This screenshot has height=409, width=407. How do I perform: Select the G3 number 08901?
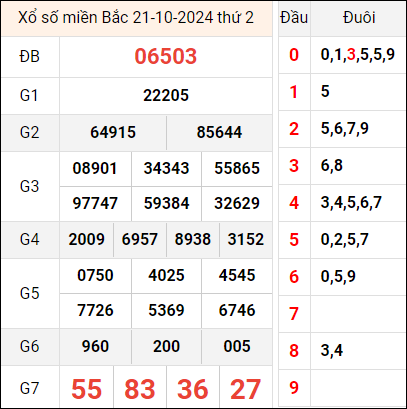(95, 168)
